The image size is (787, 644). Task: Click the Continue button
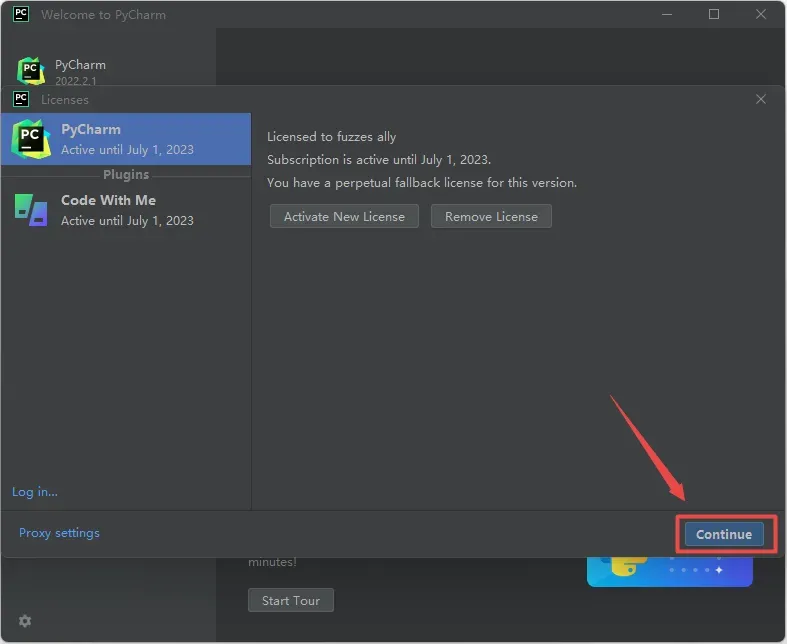point(723,534)
